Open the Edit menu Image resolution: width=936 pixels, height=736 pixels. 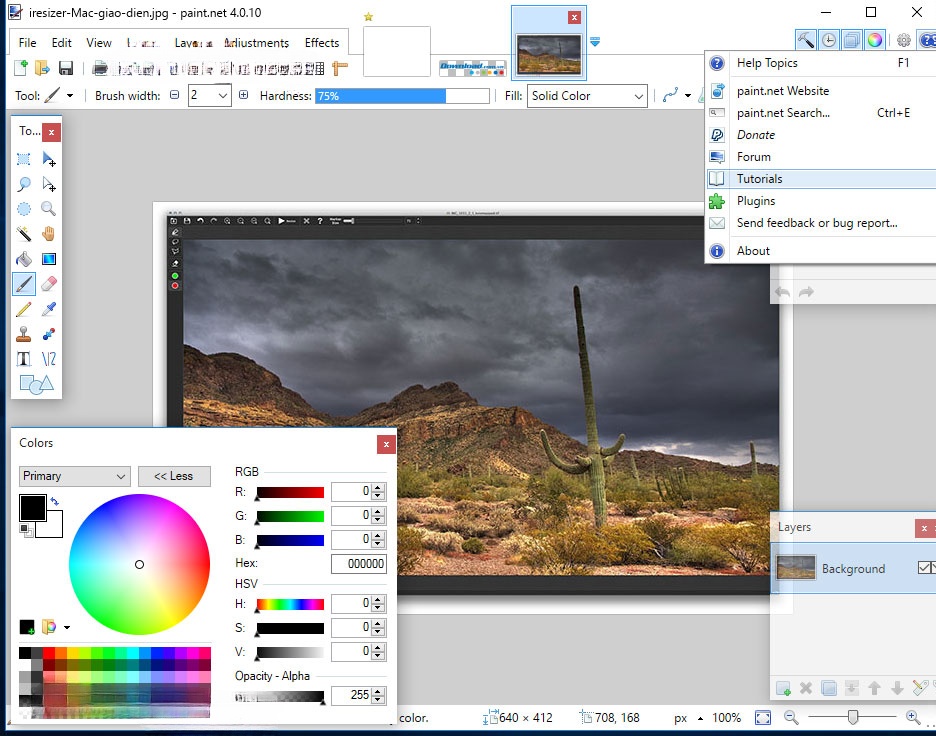click(x=61, y=43)
